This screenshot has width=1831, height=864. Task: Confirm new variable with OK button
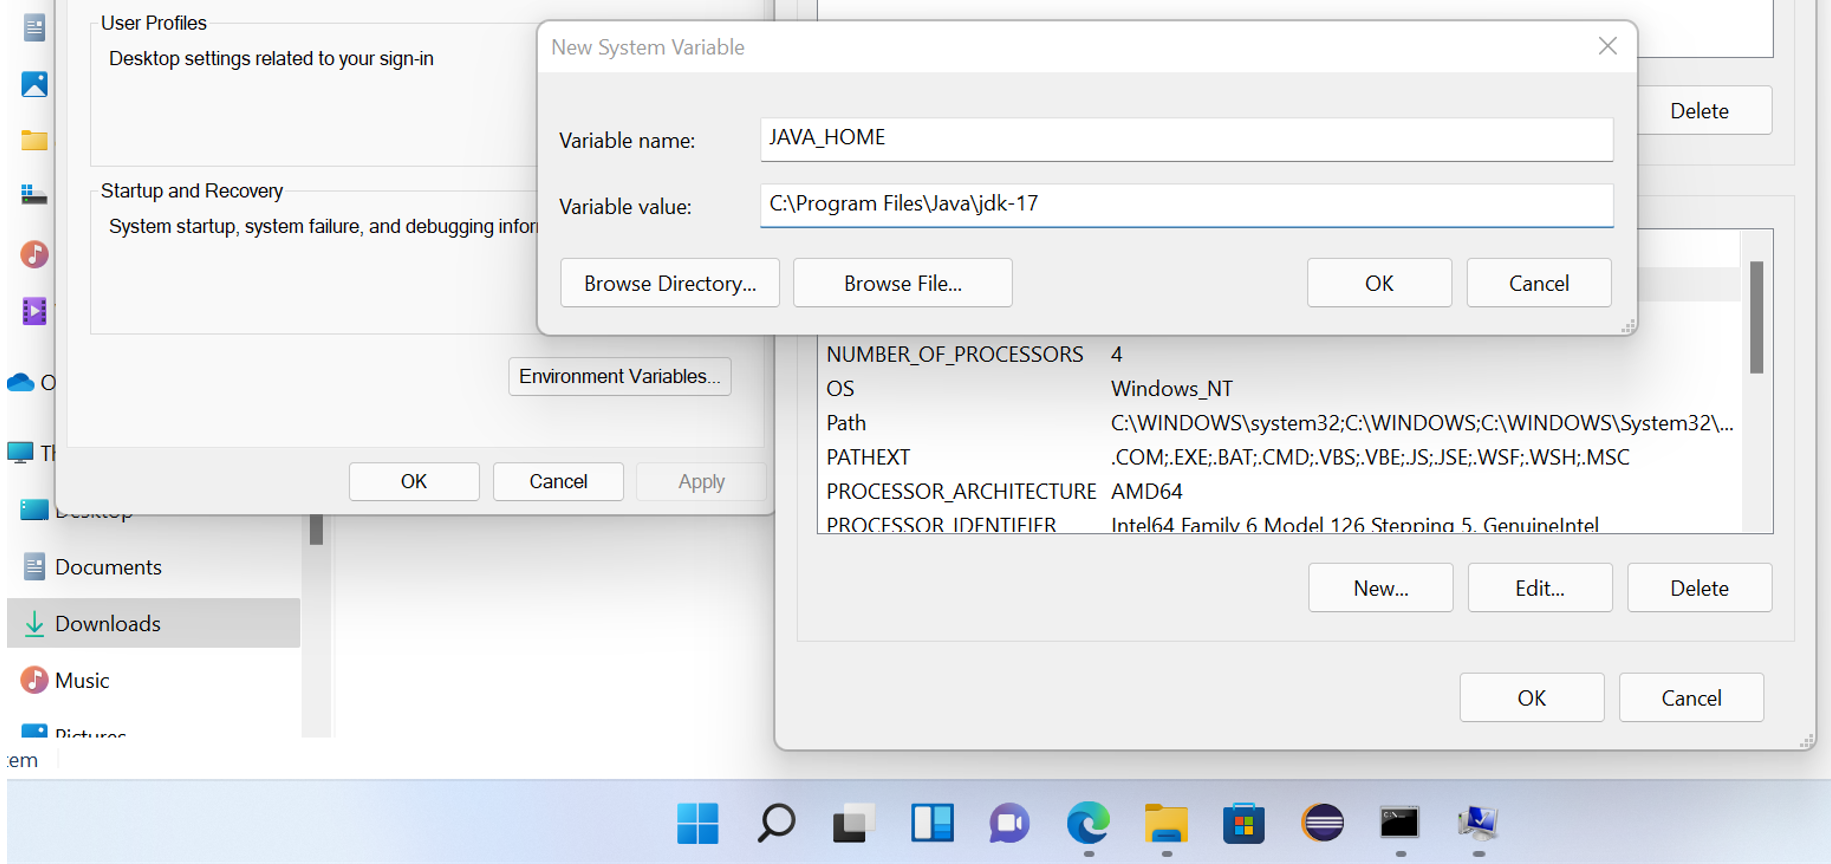[1378, 283]
